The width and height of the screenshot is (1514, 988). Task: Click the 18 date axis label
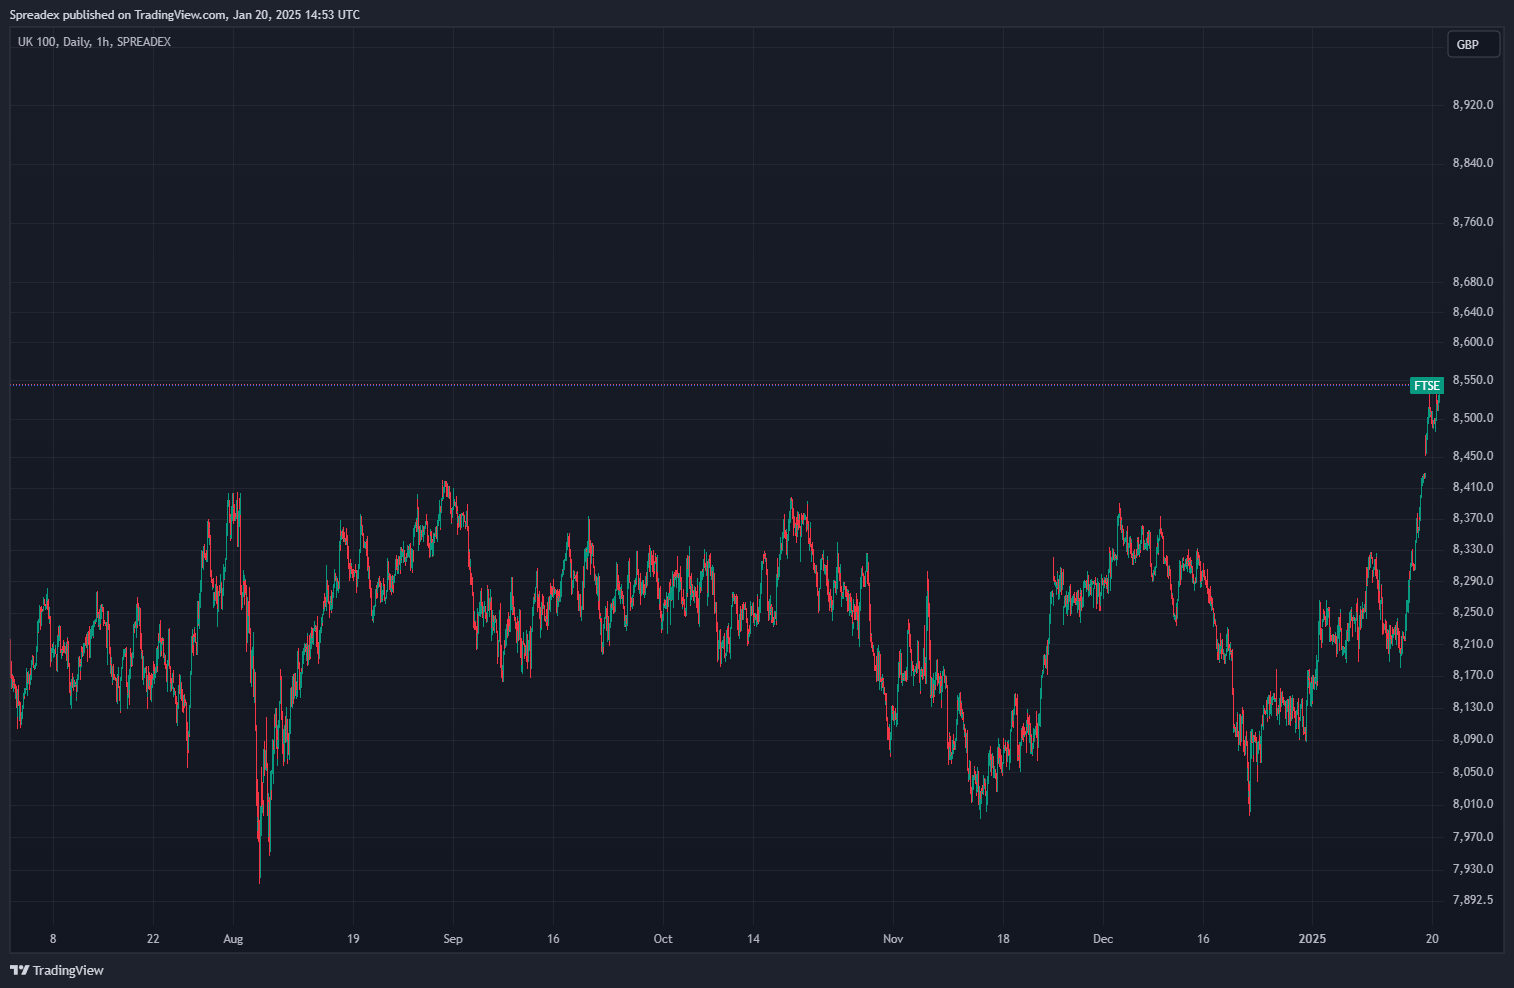click(x=1003, y=939)
